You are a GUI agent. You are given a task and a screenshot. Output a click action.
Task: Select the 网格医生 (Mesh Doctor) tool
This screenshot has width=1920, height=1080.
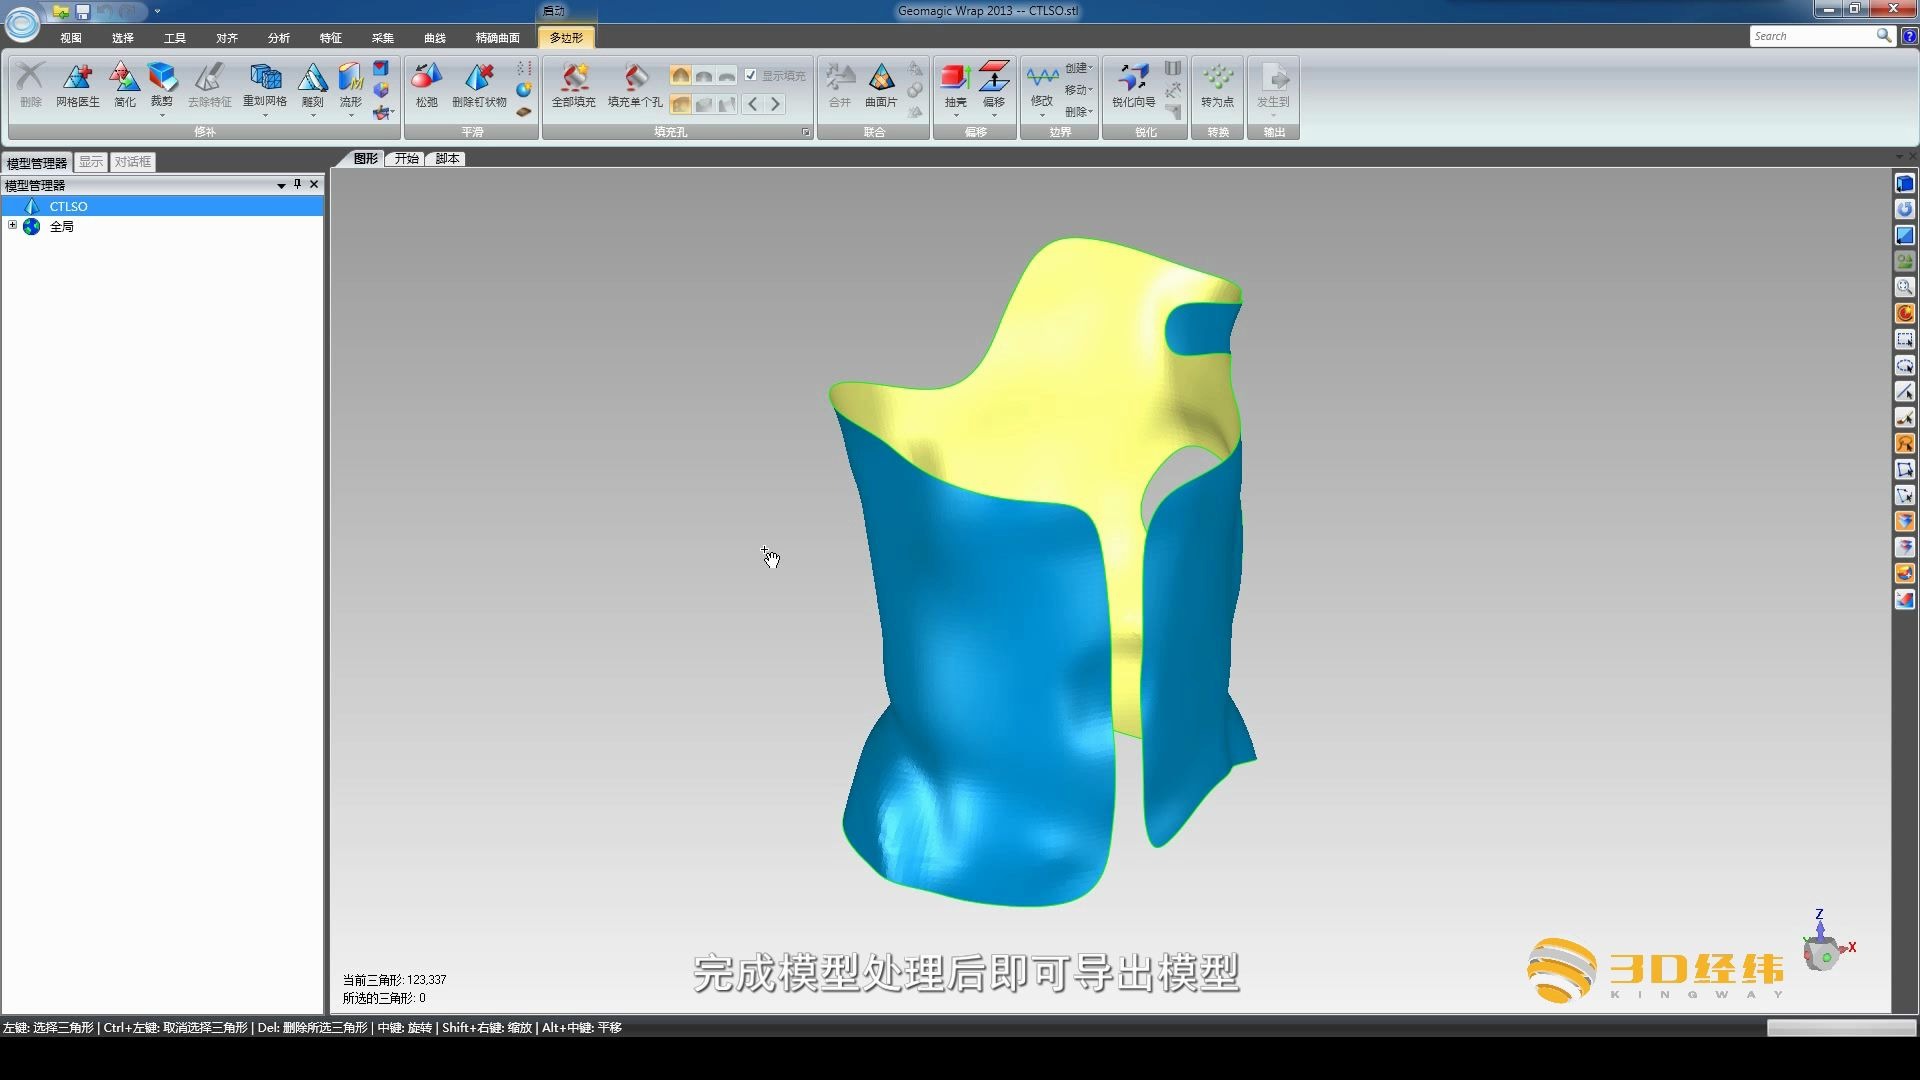(x=78, y=88)
